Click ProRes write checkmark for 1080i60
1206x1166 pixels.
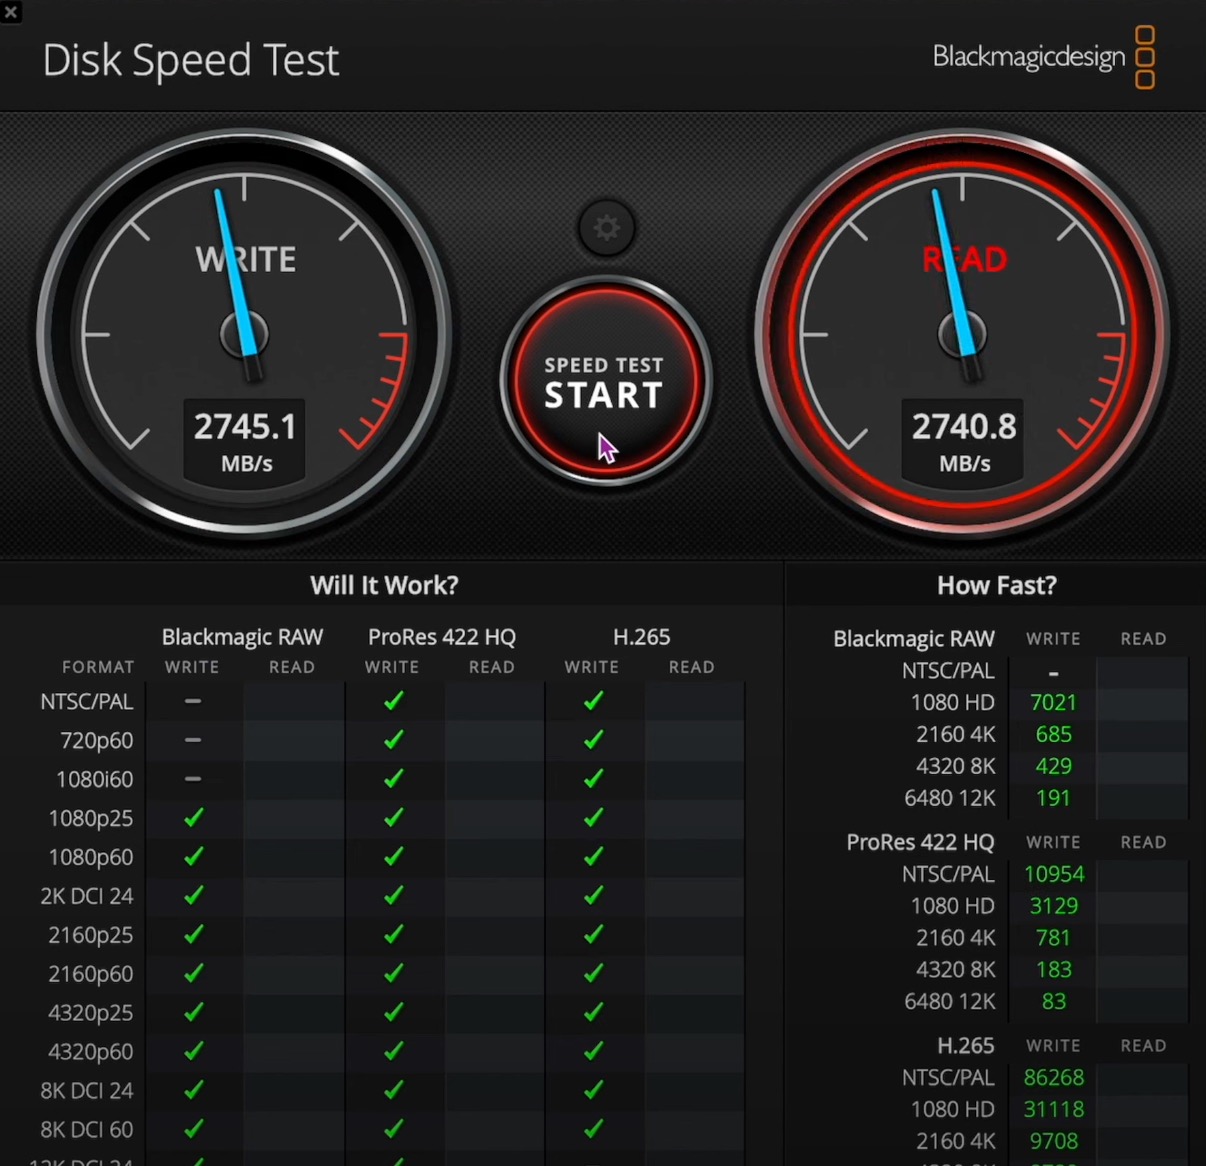click(x=394, y=779)
